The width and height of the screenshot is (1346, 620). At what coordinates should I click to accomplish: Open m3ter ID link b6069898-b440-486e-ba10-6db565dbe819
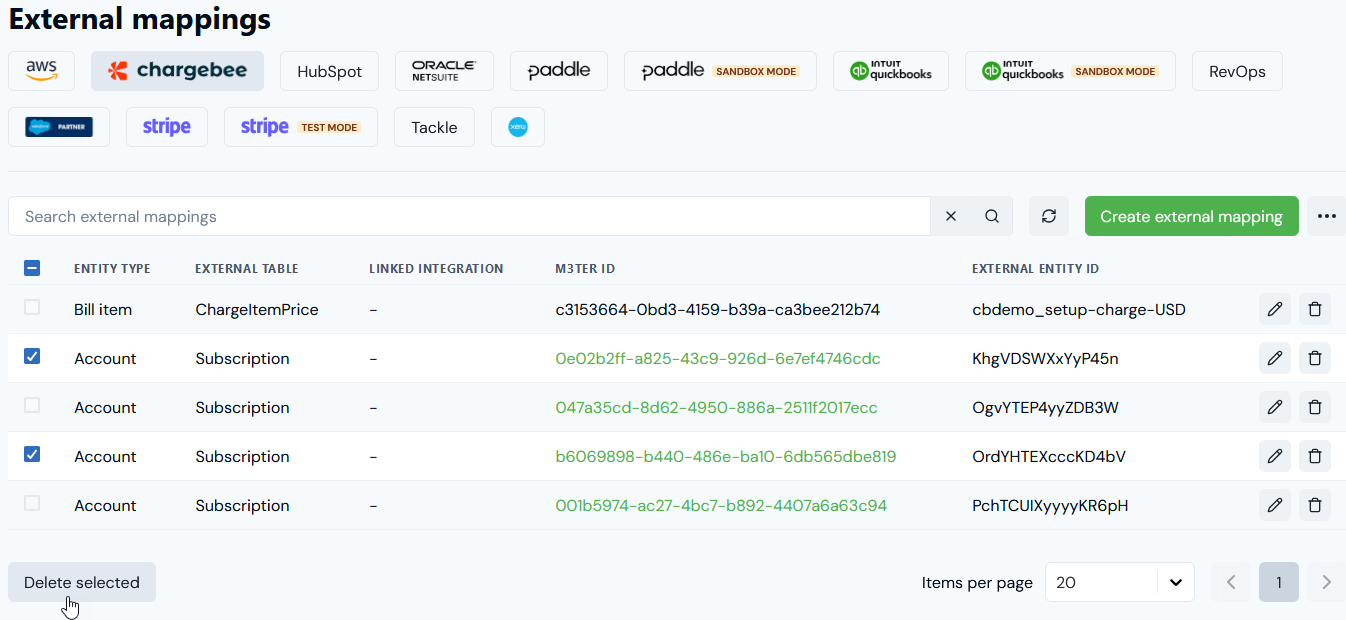click(x=726, y=456)
